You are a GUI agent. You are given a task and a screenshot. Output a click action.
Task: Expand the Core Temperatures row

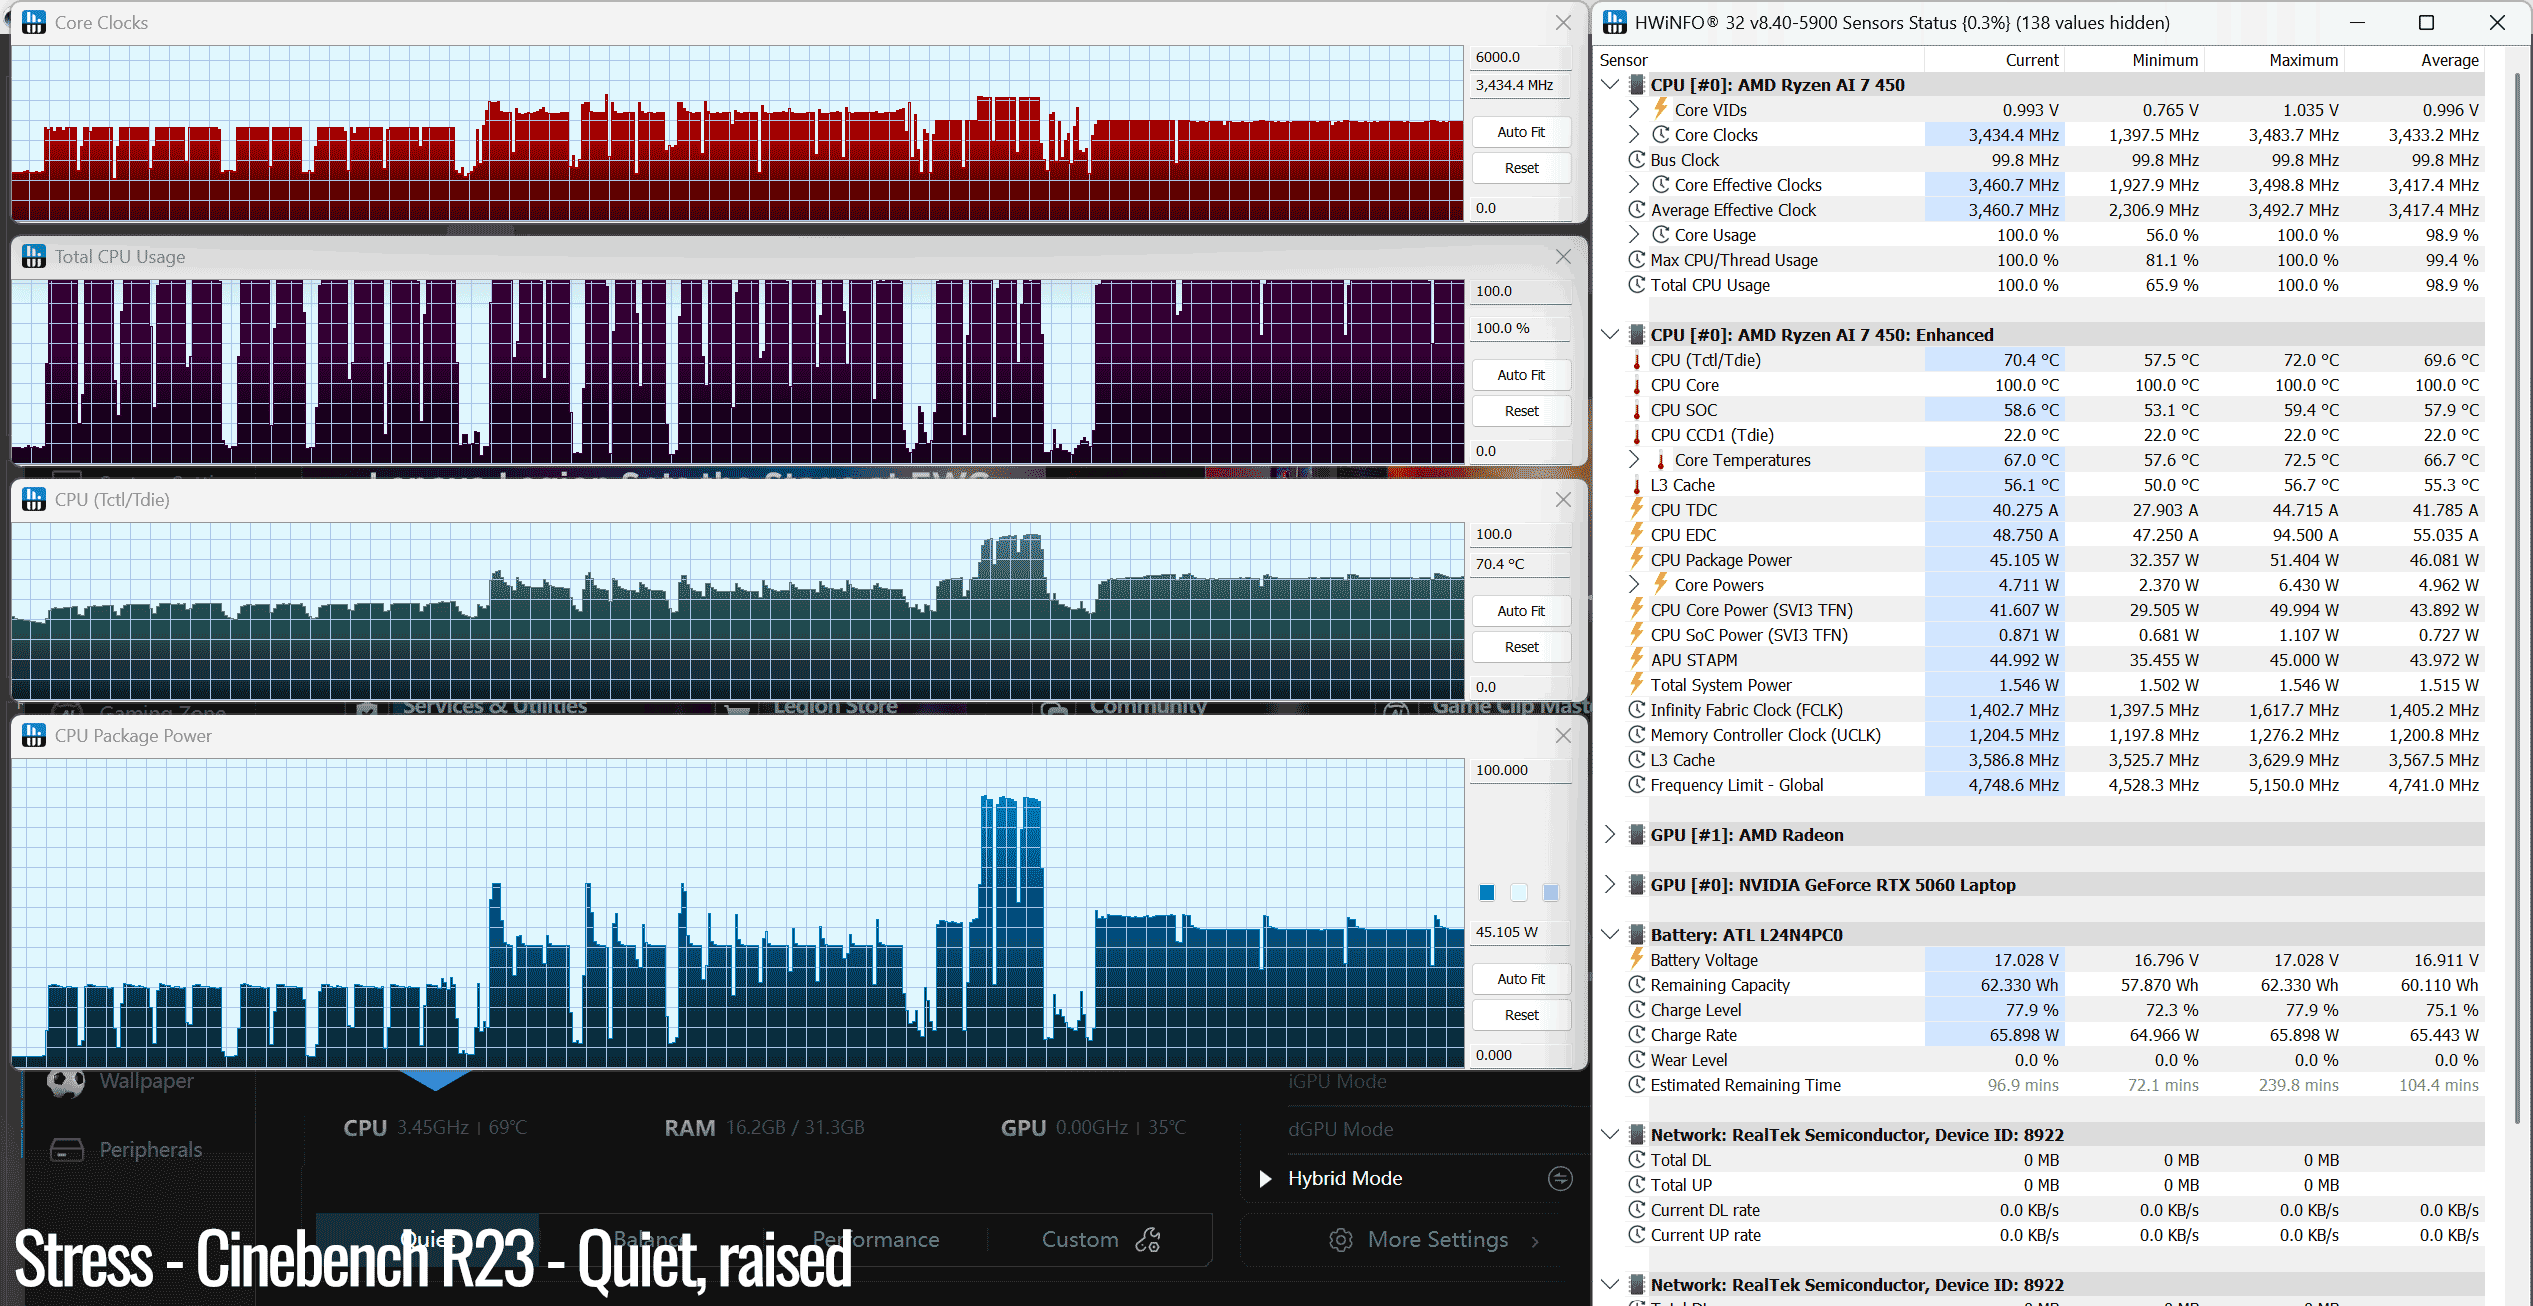1634,459
